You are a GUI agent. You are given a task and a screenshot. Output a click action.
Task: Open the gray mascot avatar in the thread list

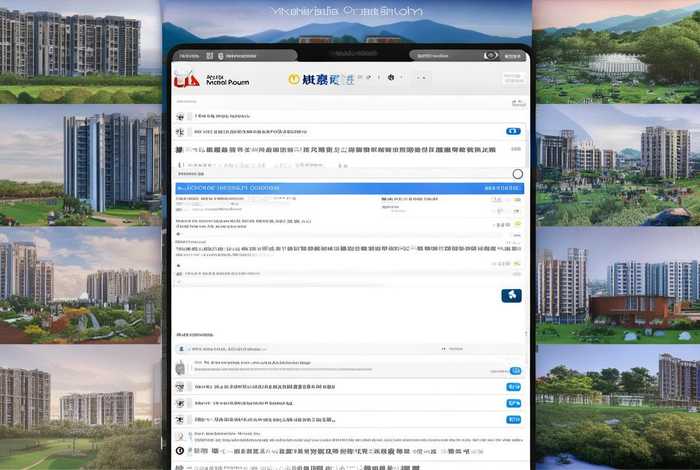coord(180,368)
